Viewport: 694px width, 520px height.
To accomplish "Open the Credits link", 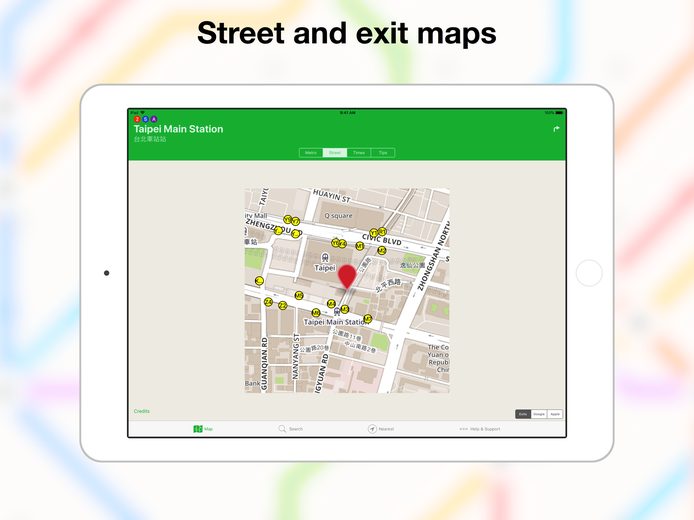I will 142,411.
